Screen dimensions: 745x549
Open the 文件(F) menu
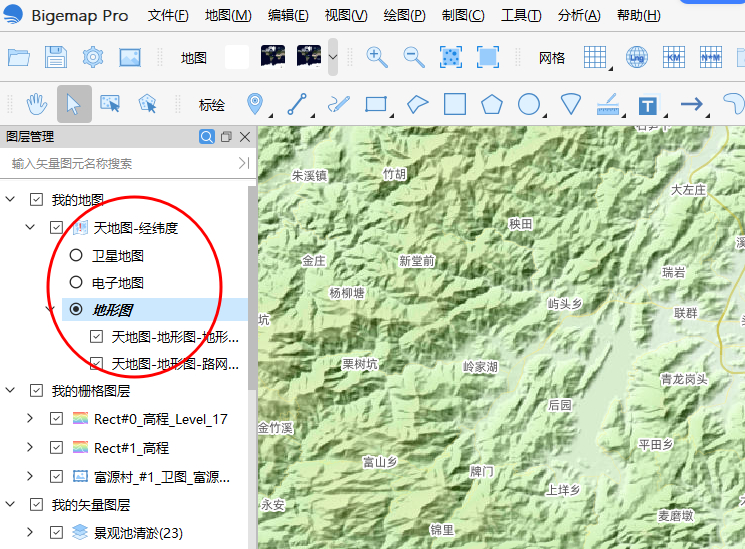click(x=168, y=15)
